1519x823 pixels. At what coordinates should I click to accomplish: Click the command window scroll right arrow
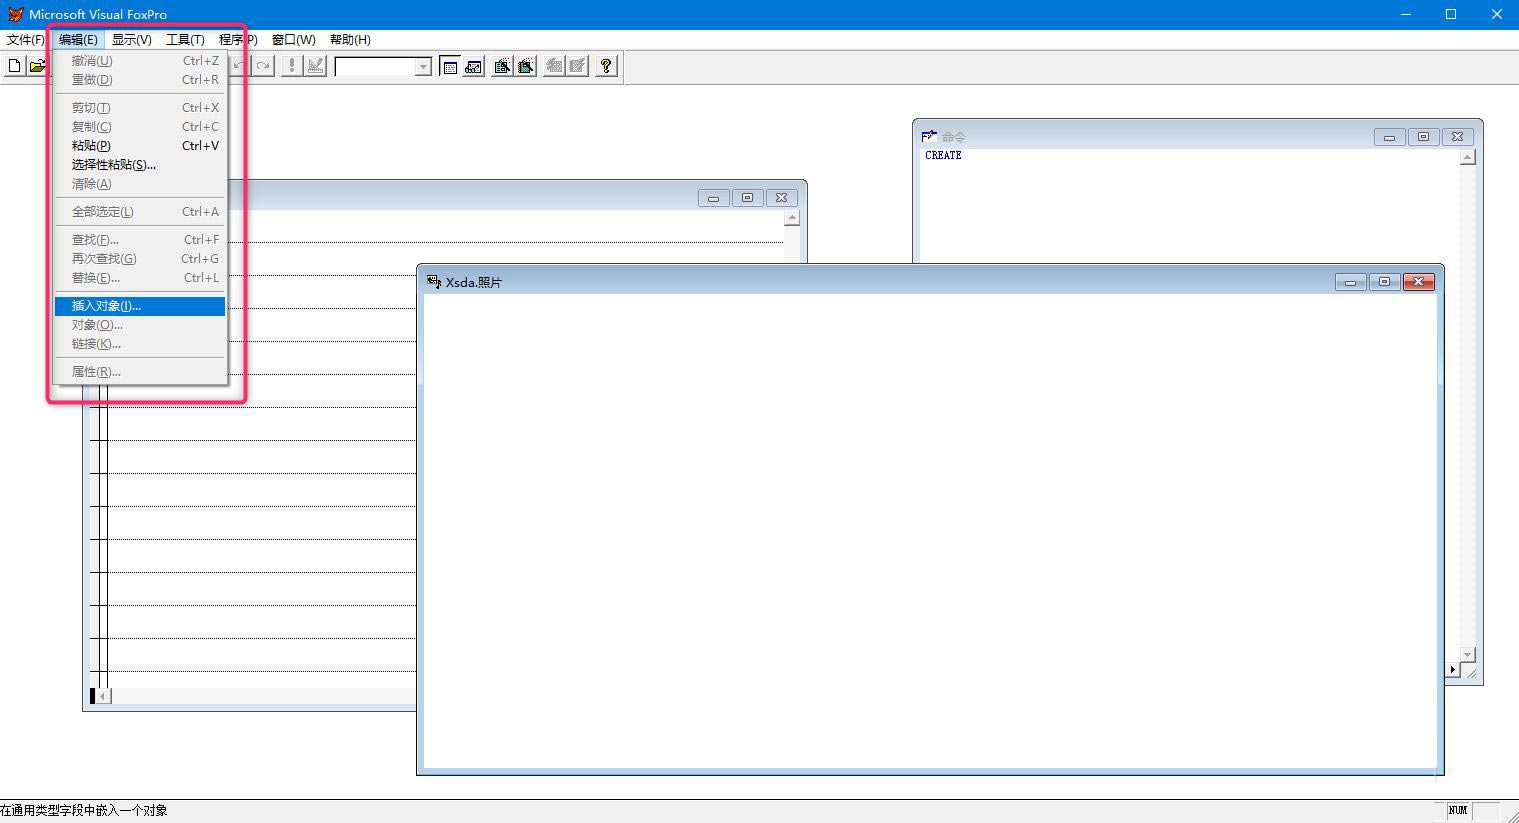click(1452, 669)
